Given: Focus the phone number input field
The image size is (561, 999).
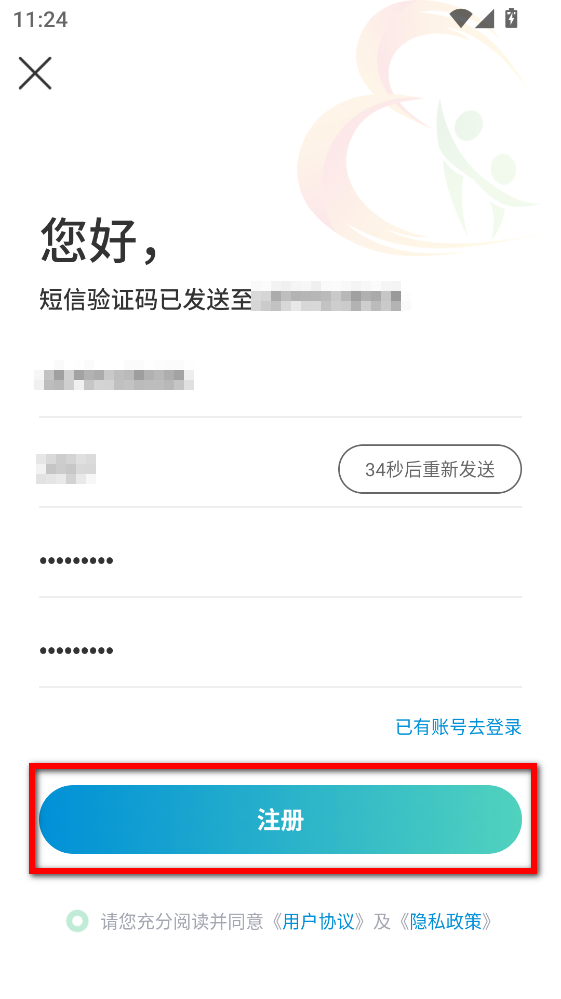Looking at the screenshot, I should tap(280, 380).
